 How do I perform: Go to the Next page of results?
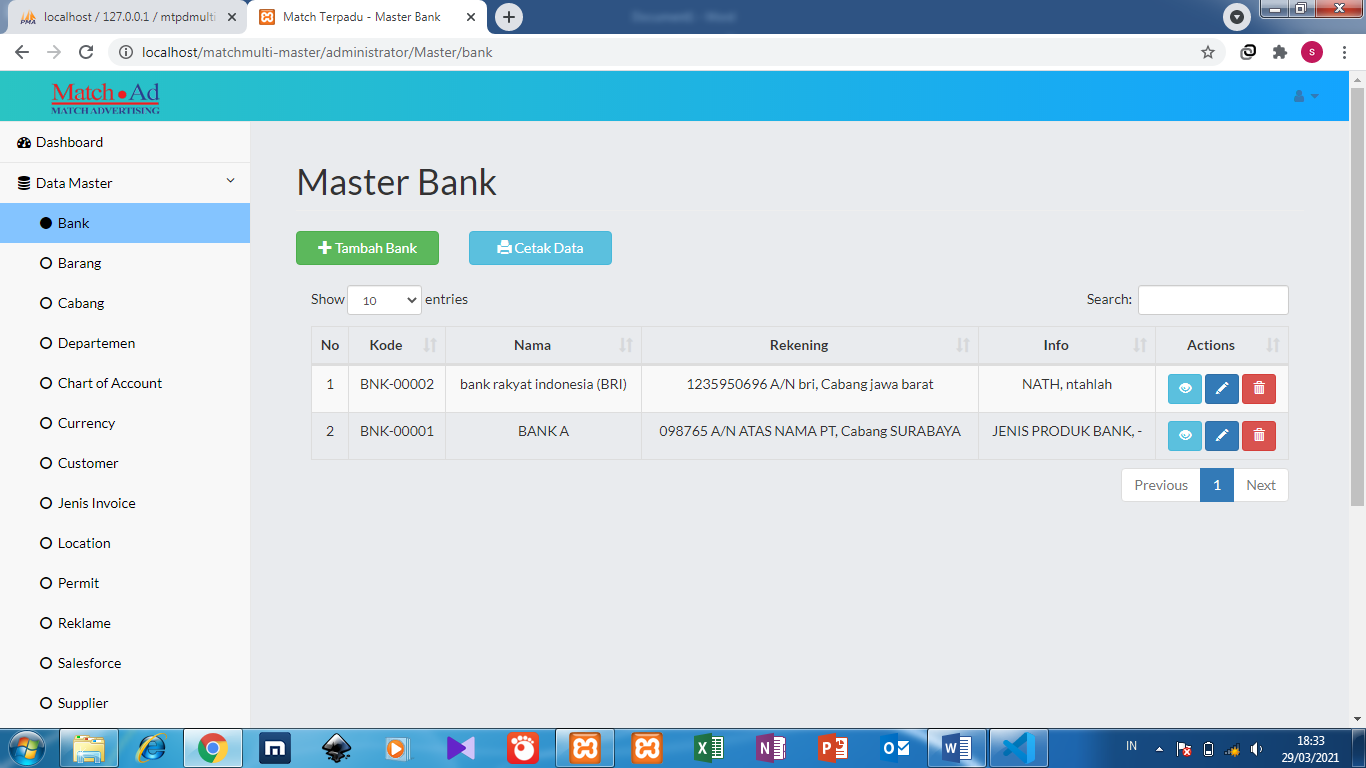click(1261, 485)
